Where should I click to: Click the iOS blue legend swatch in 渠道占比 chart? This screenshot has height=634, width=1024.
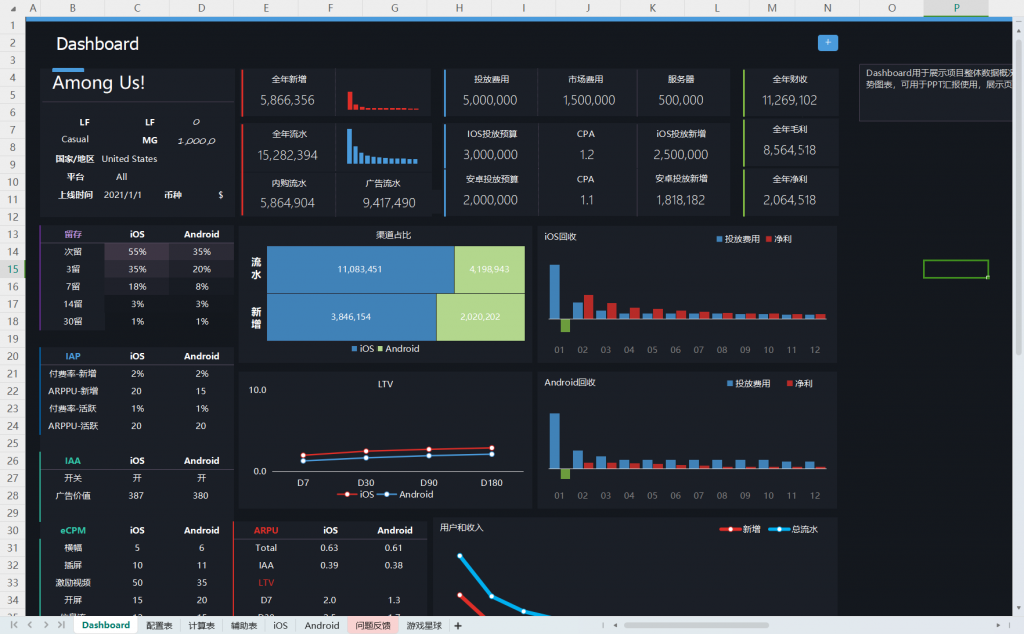(355, 349)
